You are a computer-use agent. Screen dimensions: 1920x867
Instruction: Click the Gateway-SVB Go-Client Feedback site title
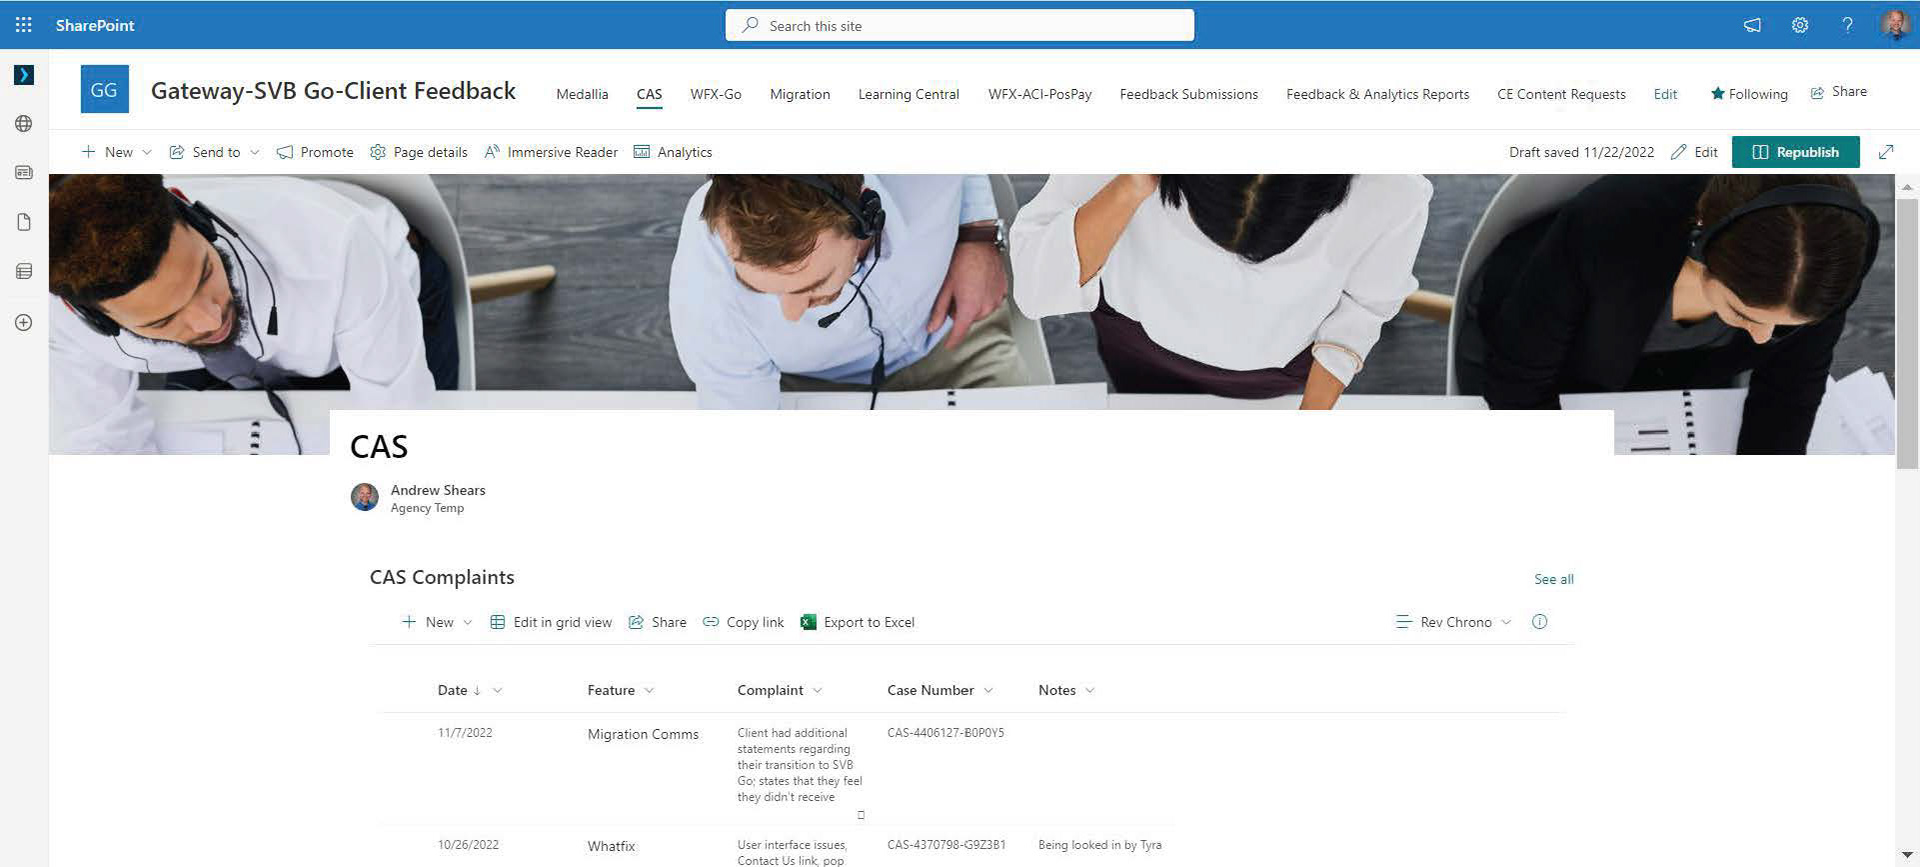[x=333, y=91]
